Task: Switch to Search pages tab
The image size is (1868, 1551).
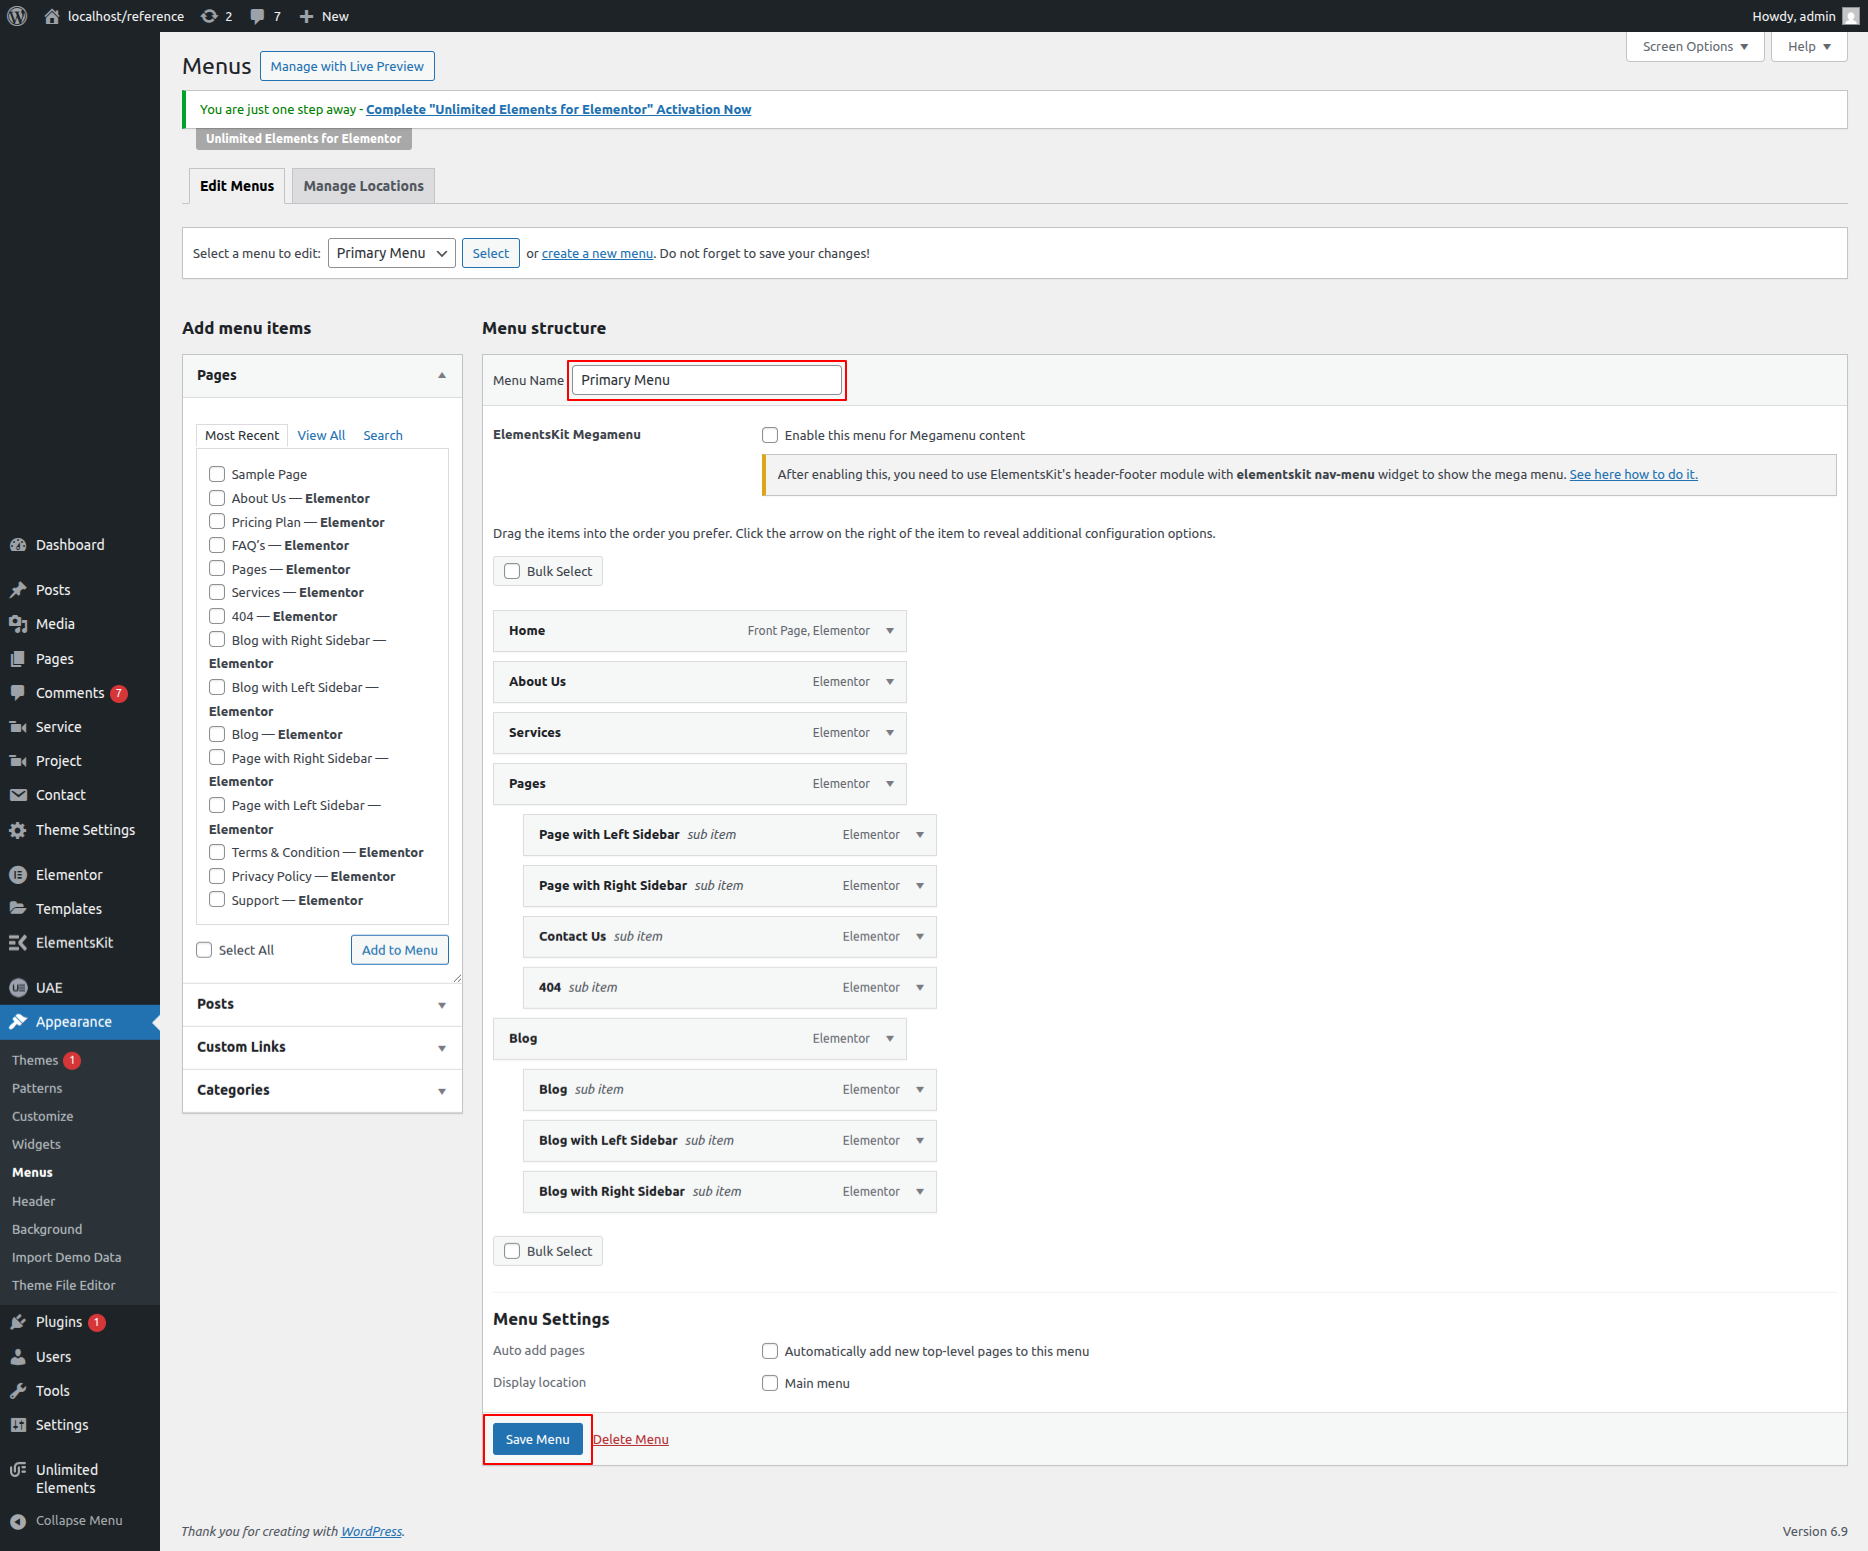Action: [383, 435]
